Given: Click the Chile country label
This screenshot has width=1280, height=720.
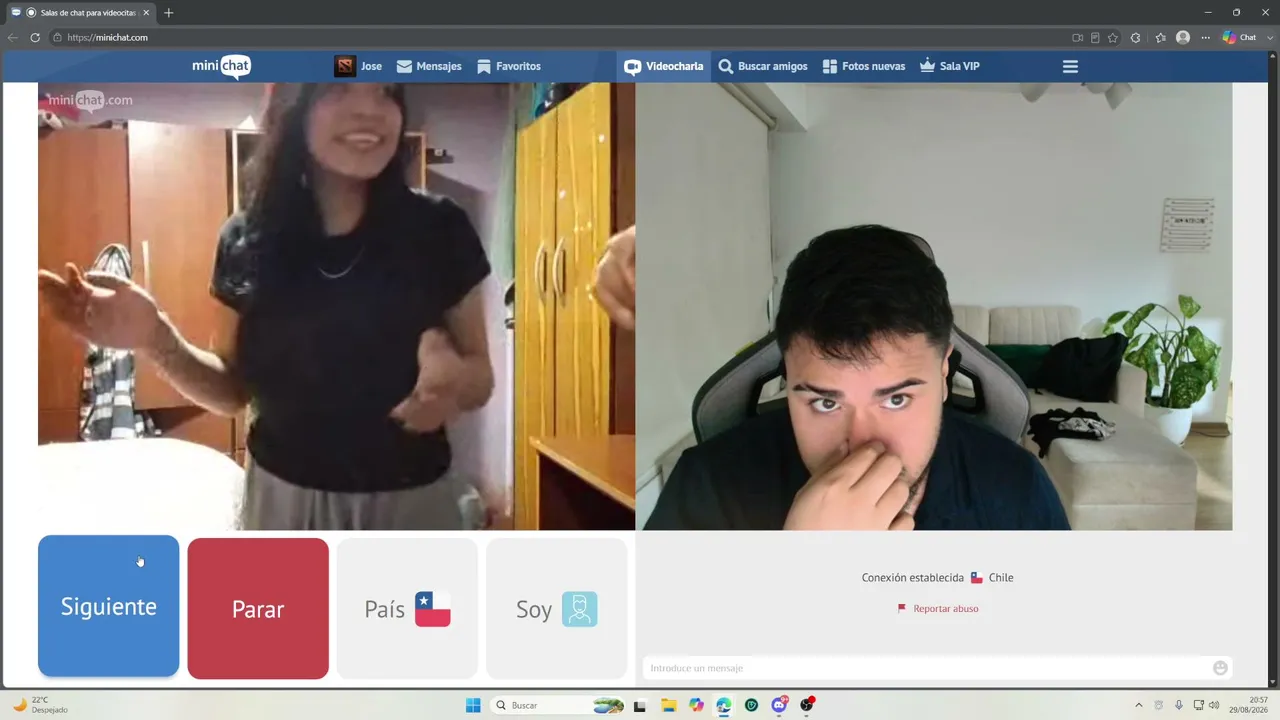Looking at the screenshot, I should click(x=1001, y=578).
